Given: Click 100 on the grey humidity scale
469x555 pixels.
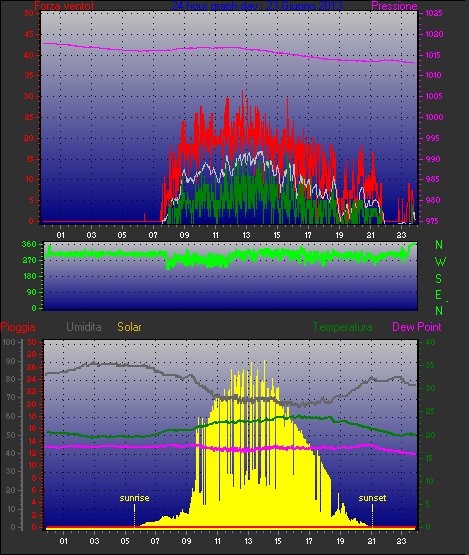Looking at the screenshot, I should tap(8, 342).
